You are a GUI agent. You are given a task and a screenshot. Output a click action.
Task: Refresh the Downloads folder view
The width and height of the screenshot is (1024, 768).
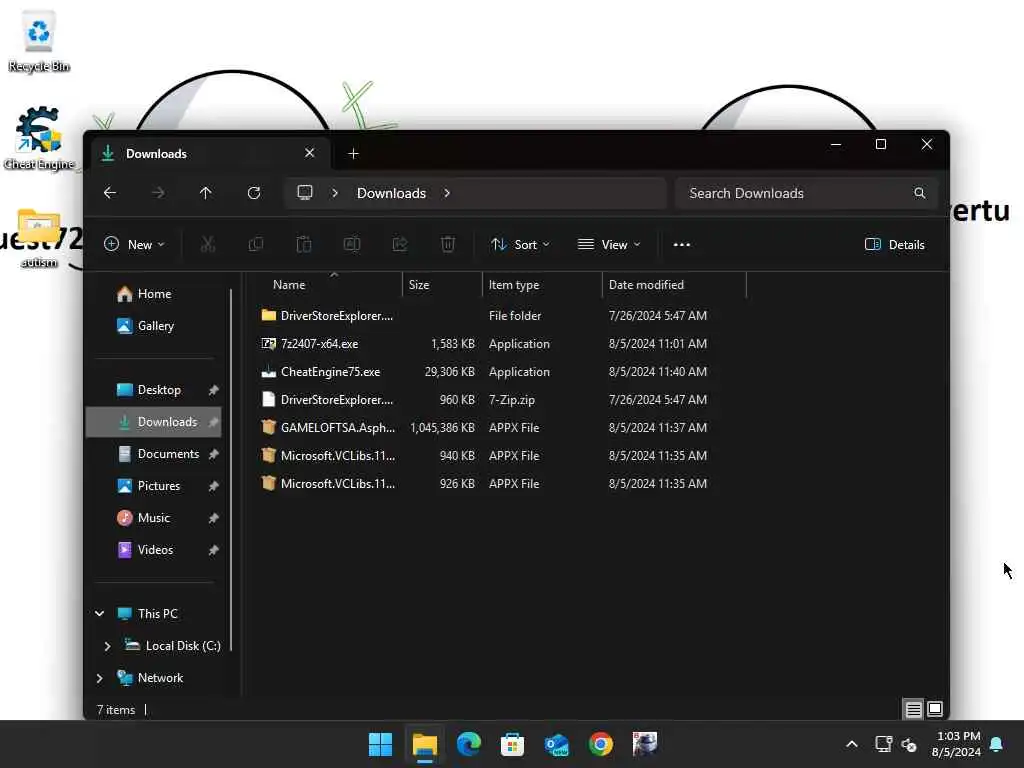[x=254, y=193]
